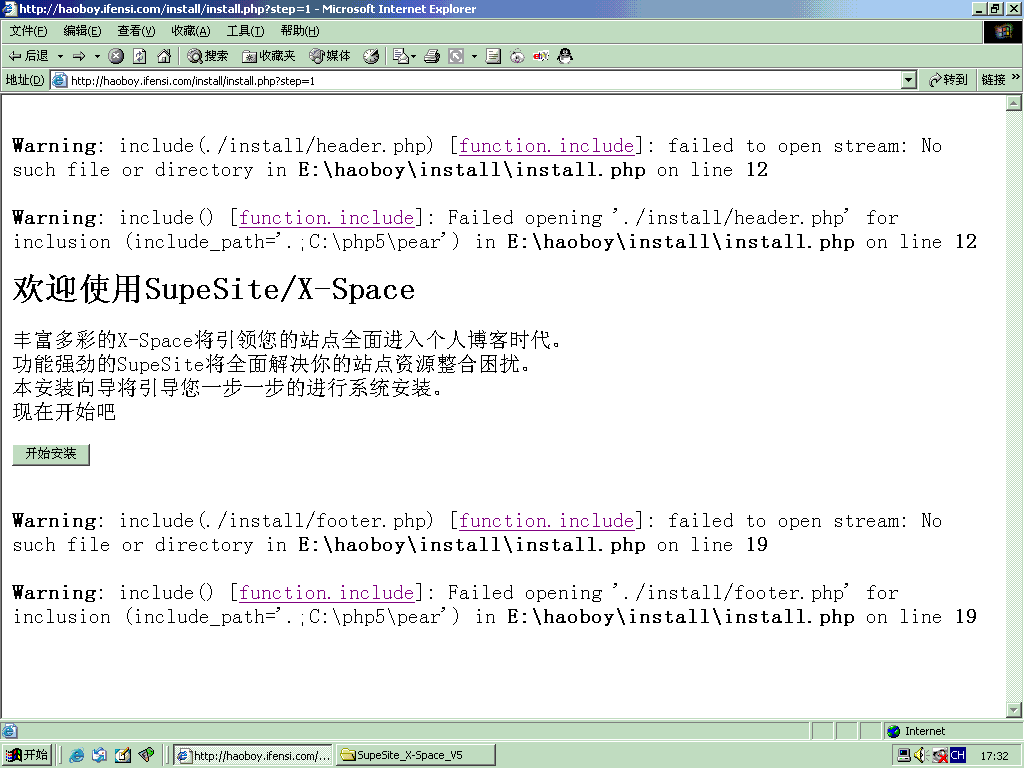Click the 开始安装 (Start install) button

[51, 454]
